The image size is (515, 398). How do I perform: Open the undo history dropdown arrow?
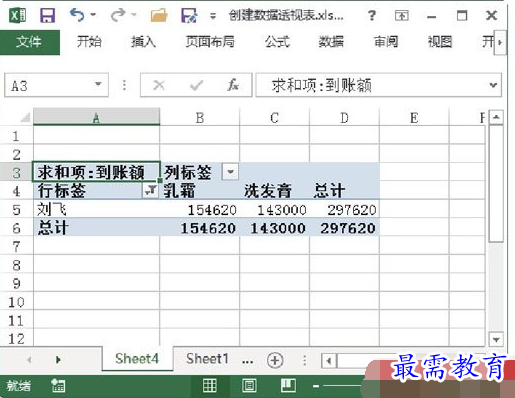click(x=93, y=15)
